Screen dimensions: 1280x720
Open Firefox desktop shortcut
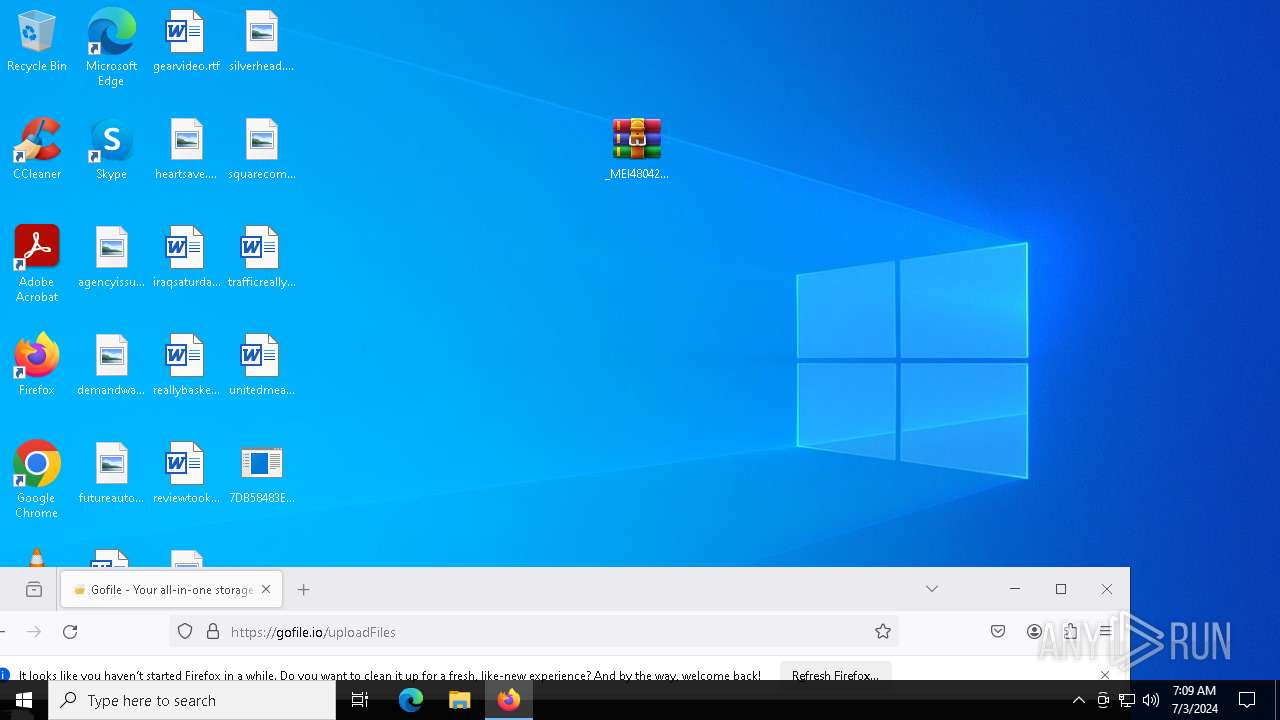pyautogui.click(x=37, y=365)
